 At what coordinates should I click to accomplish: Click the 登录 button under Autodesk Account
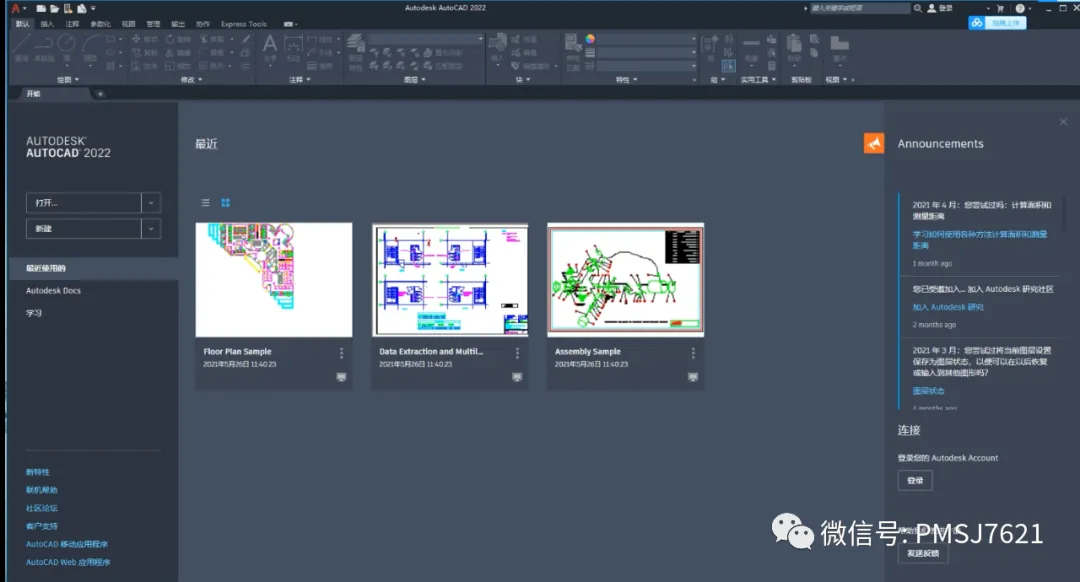tap(915, 481)
